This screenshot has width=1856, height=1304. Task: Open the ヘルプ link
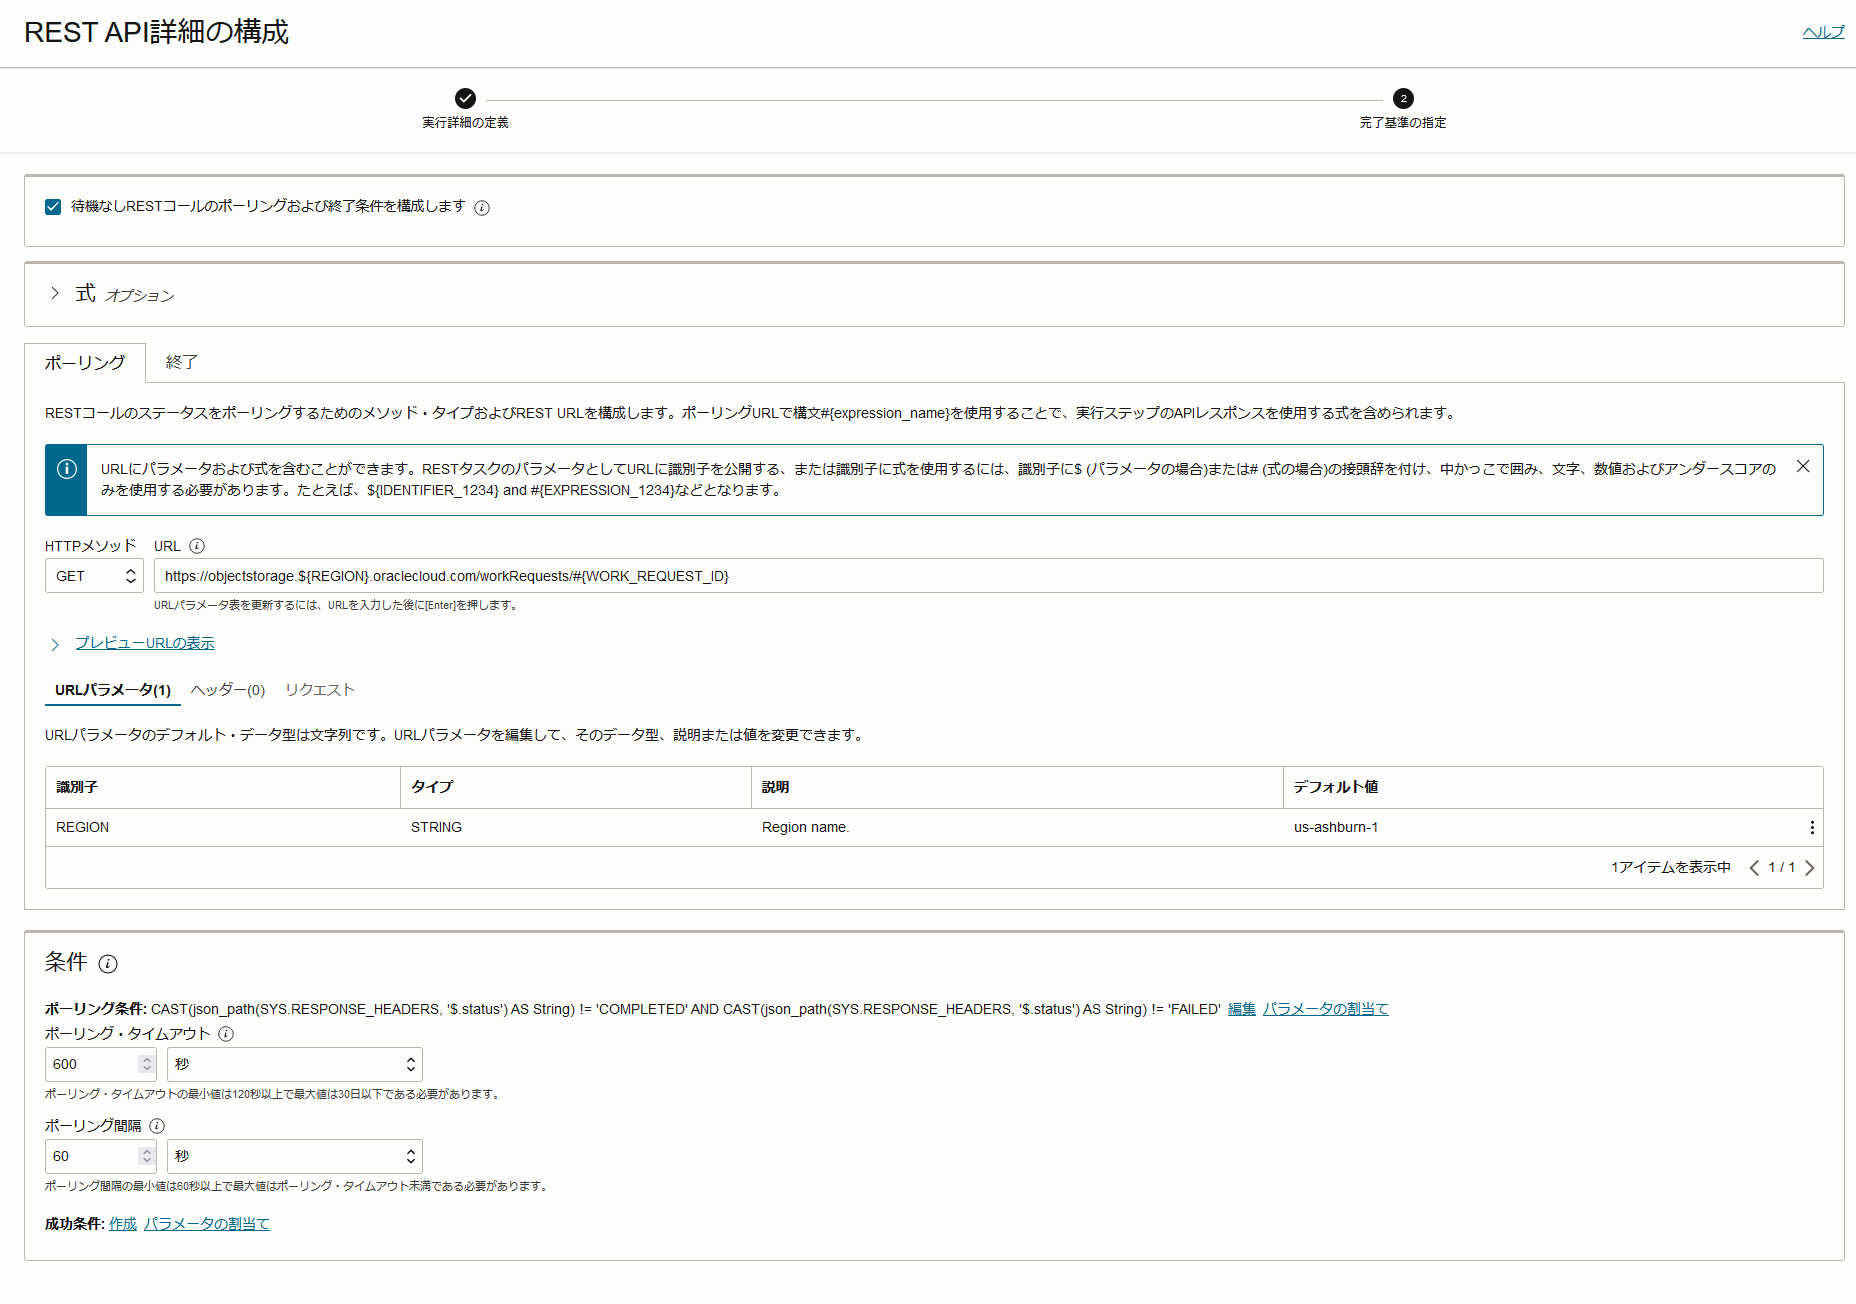tap(1823, 32)
